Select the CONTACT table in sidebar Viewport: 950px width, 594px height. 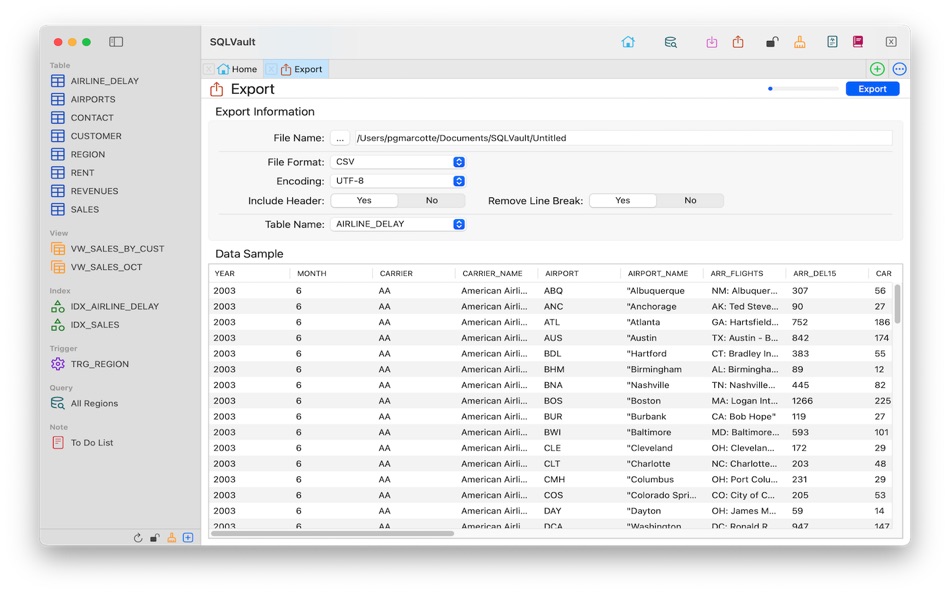coord(92,118)
